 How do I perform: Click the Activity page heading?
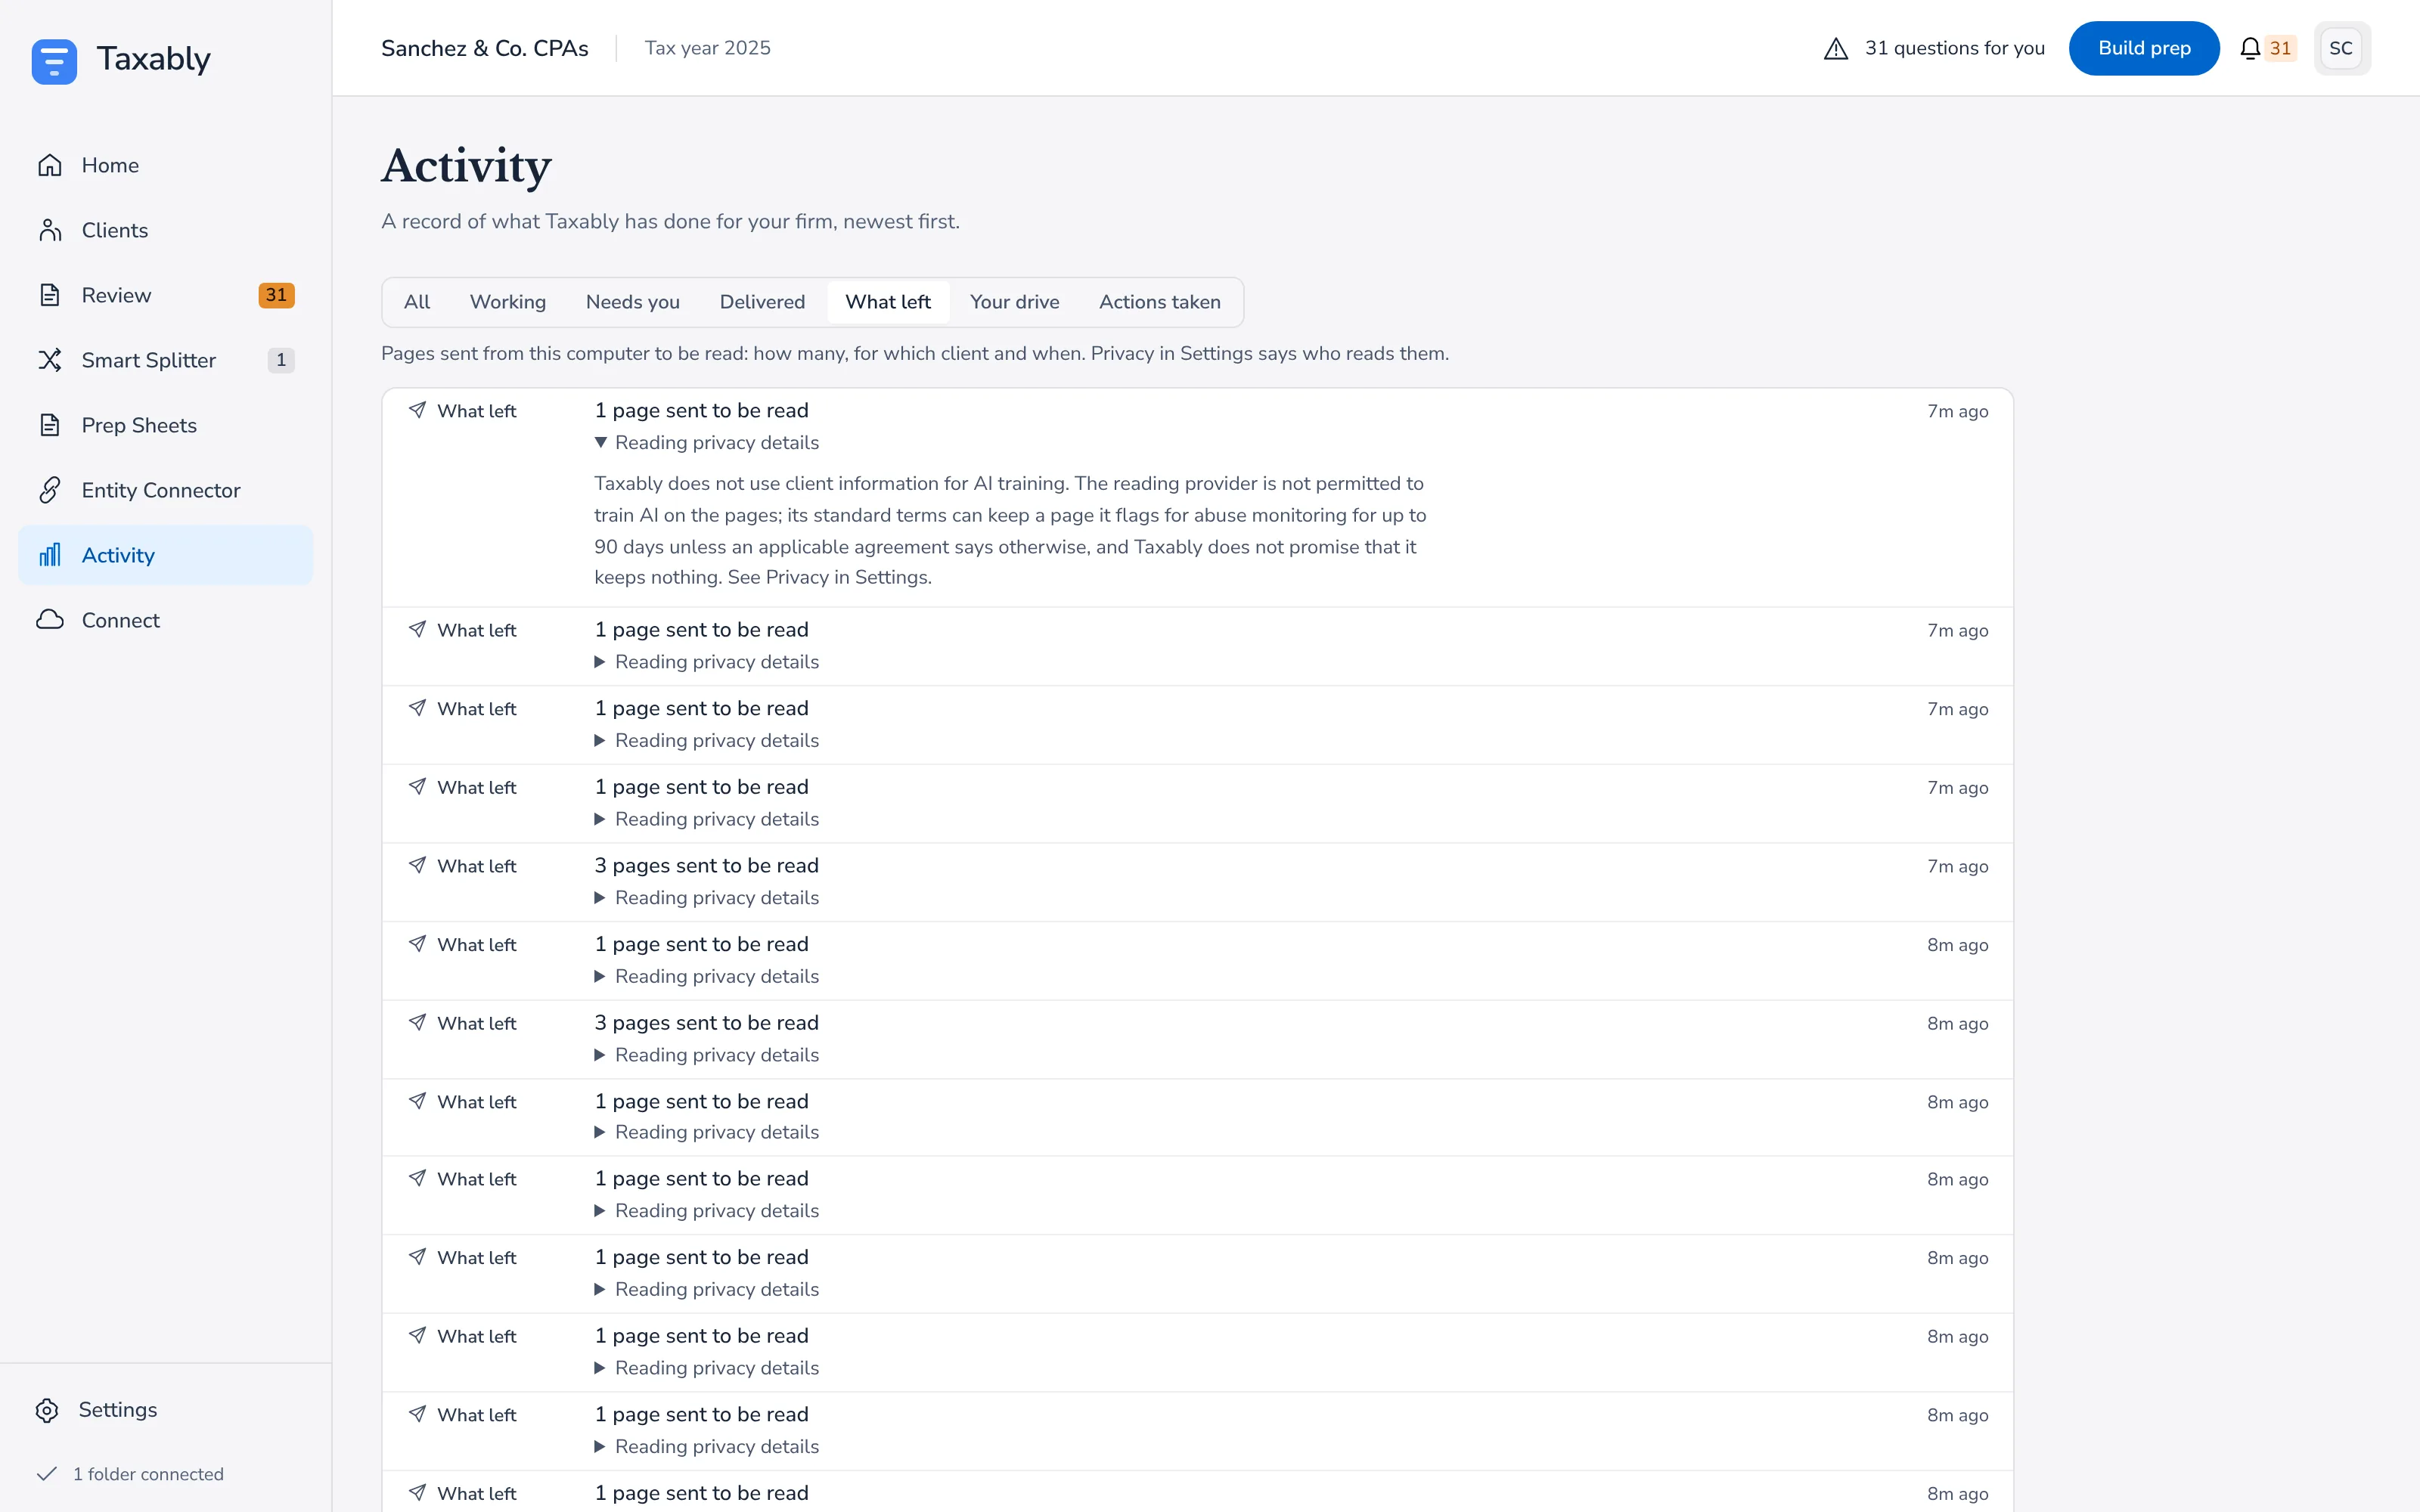466,166
